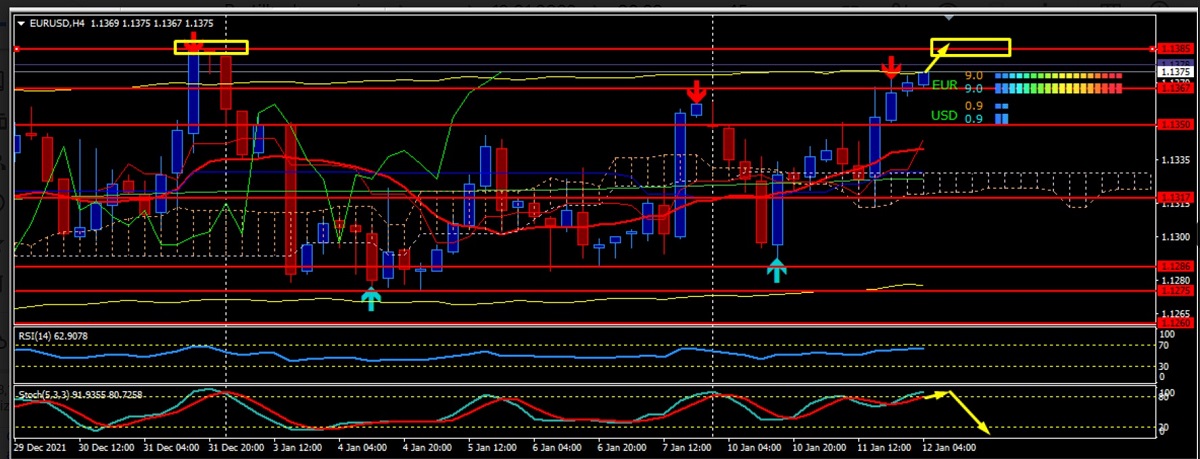This screenshot has width=1200, height=459.
Task: Click the RSI(14) indicator label
Action: 52,336
